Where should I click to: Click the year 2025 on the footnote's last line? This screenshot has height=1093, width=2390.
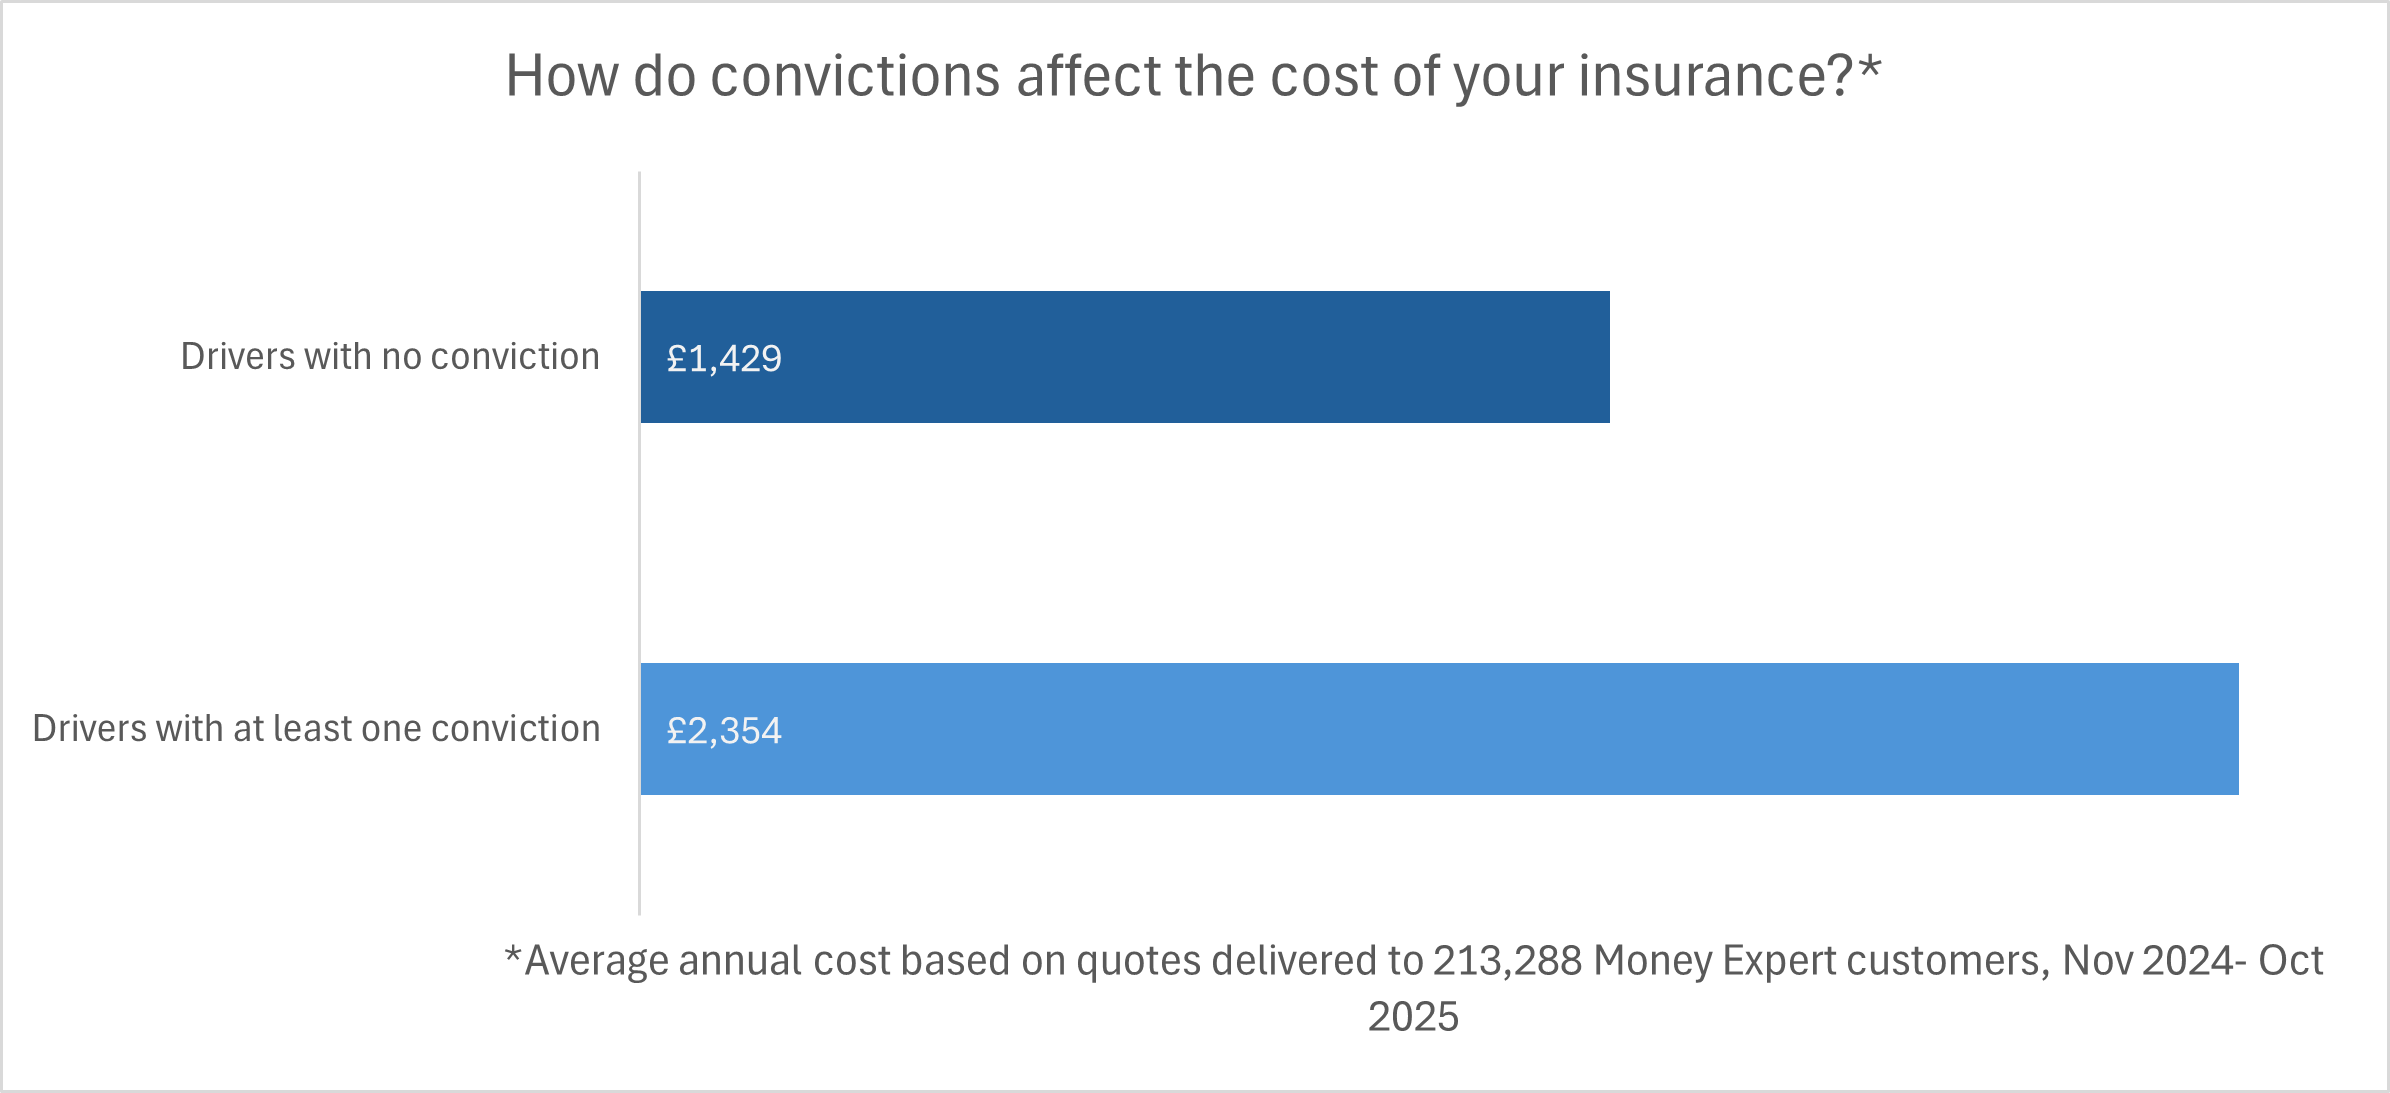pos(1413,1017)
